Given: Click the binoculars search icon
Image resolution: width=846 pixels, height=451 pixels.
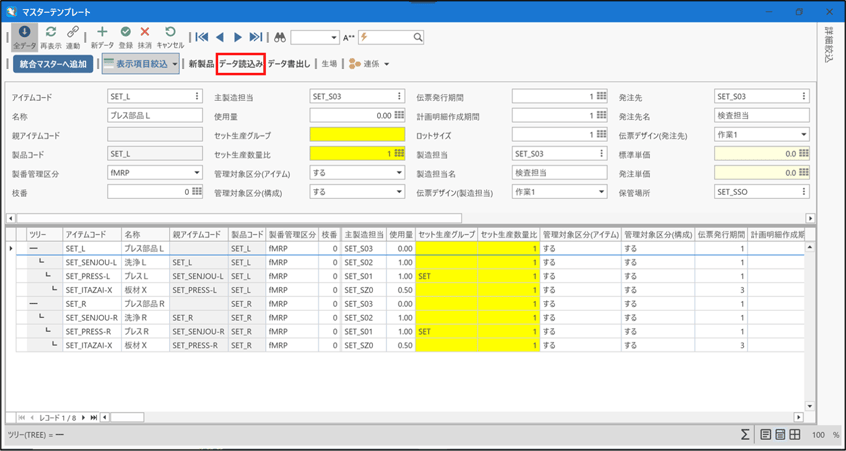Looking at the screenshot, I should pos(280,37).
